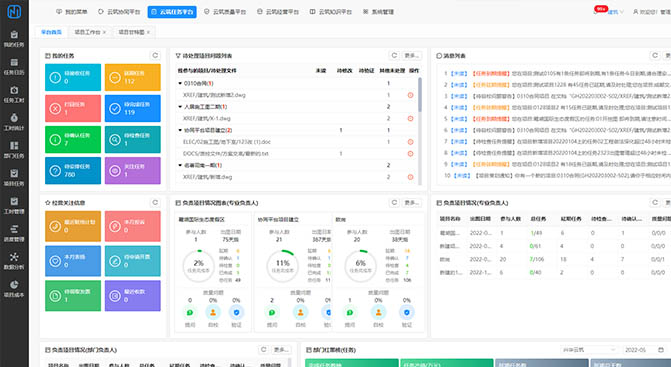Collapse the 0310 project tree row
Screen dimensions: 671x367
(180, 83)
